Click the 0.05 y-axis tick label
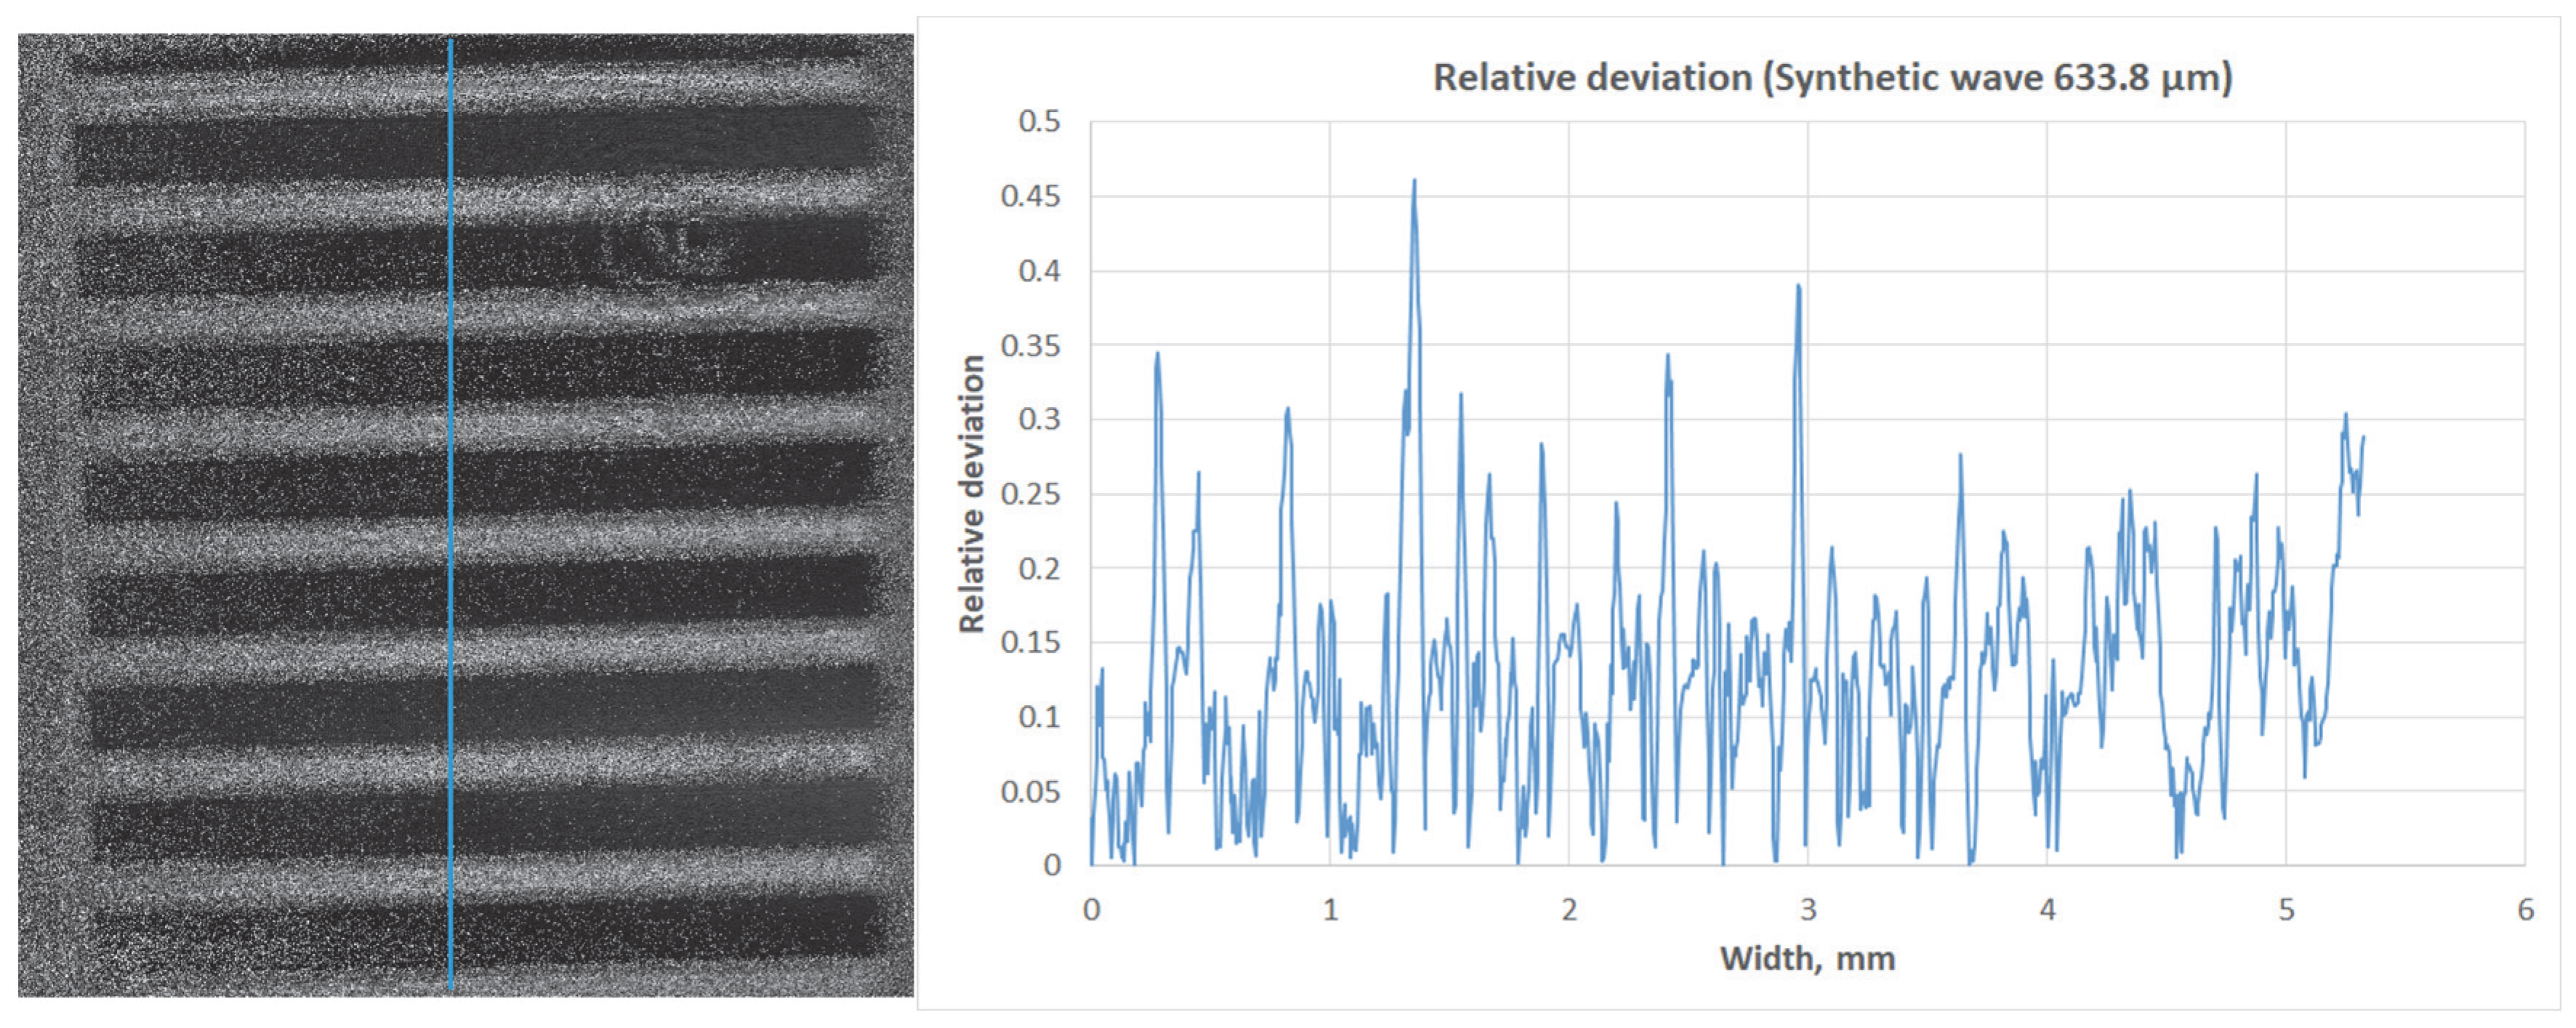The image size is (2576, 1028). [1030, 792]
